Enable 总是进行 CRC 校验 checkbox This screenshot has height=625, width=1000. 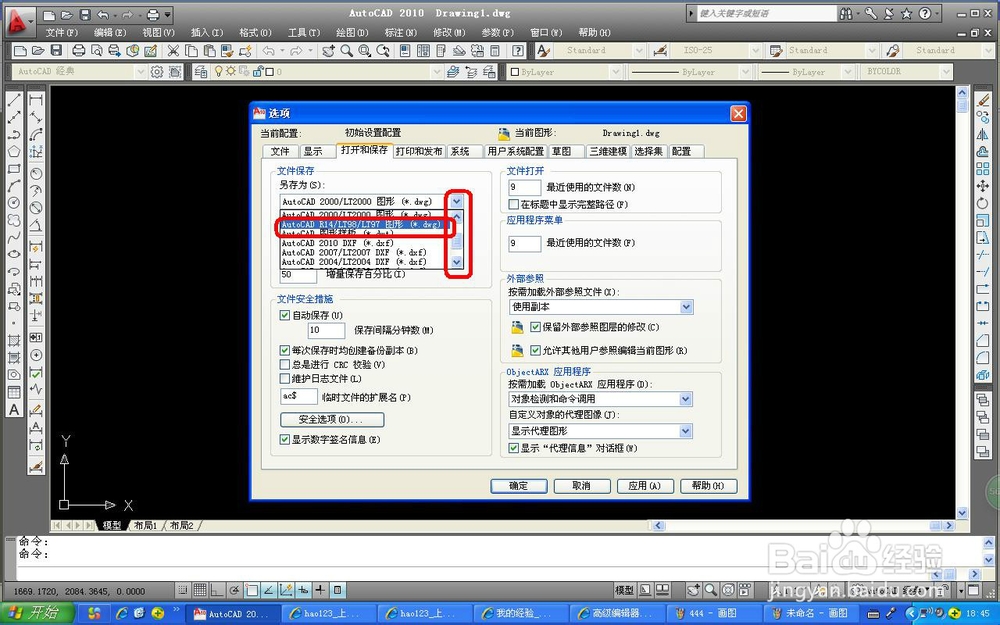[x=285, y=364]
